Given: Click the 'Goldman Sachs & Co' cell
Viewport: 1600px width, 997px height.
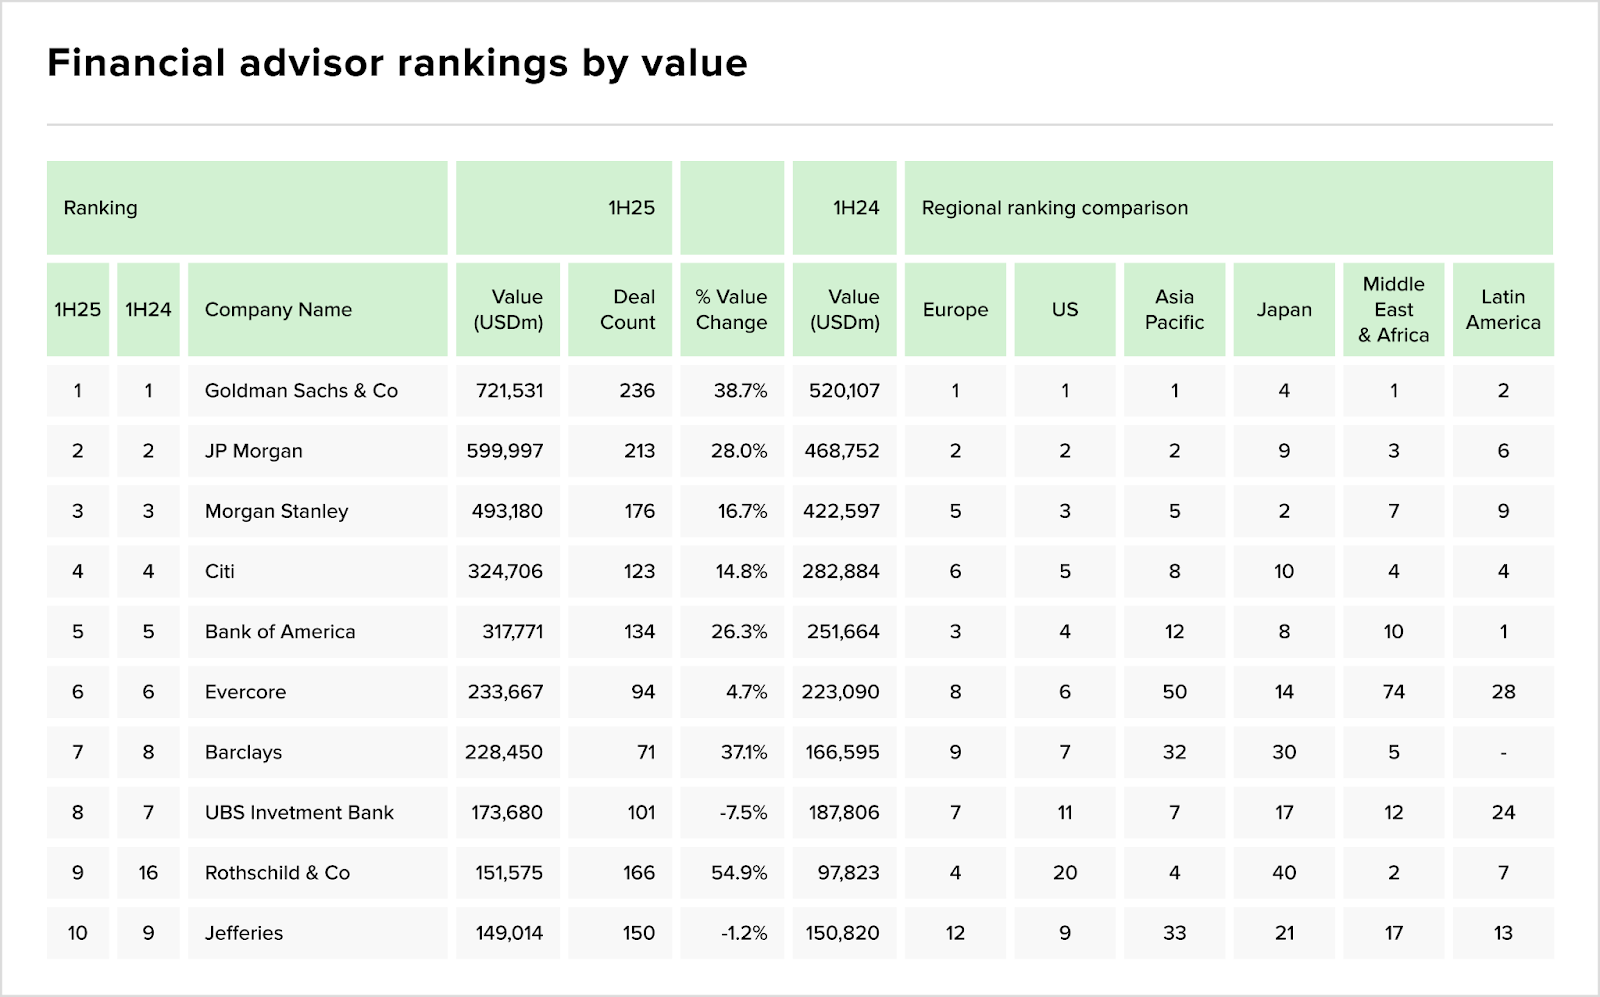Looking at the screenshot, I should point(318,391).
